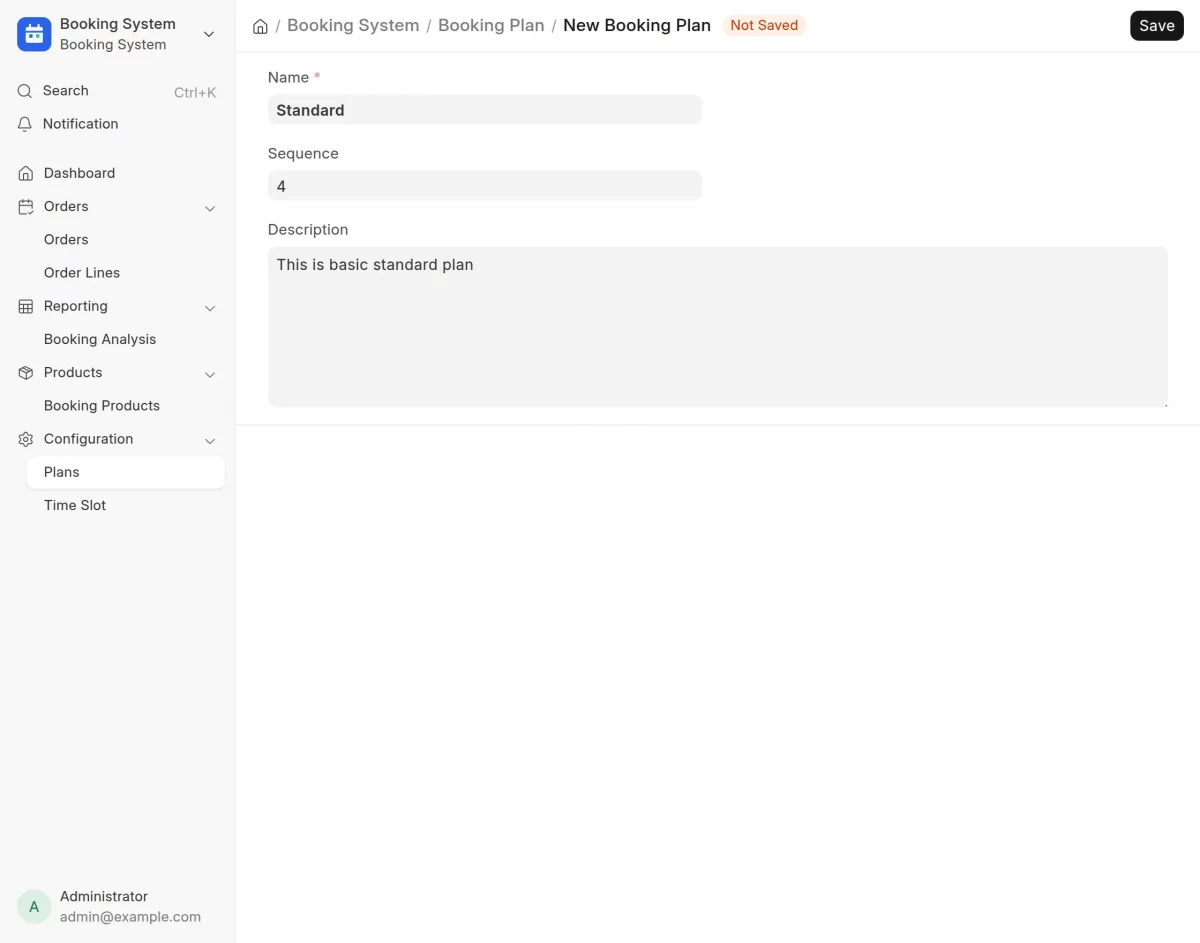
Task: Click the Not Saved status badge
Action: pos(764,25)
